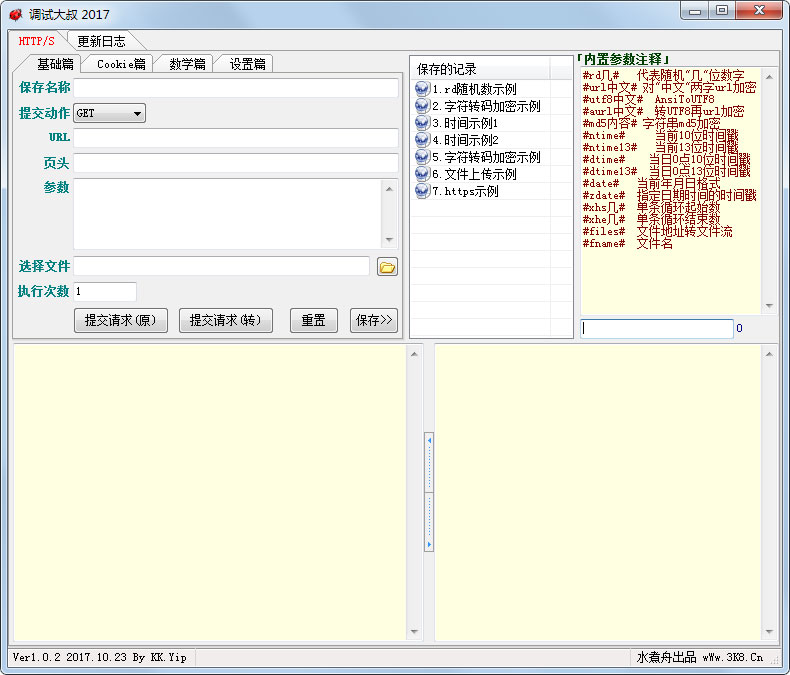790x675 pixels.
Task: Click inside the 参数 text area
Action: pyautogui.click(x=228, y=214)
